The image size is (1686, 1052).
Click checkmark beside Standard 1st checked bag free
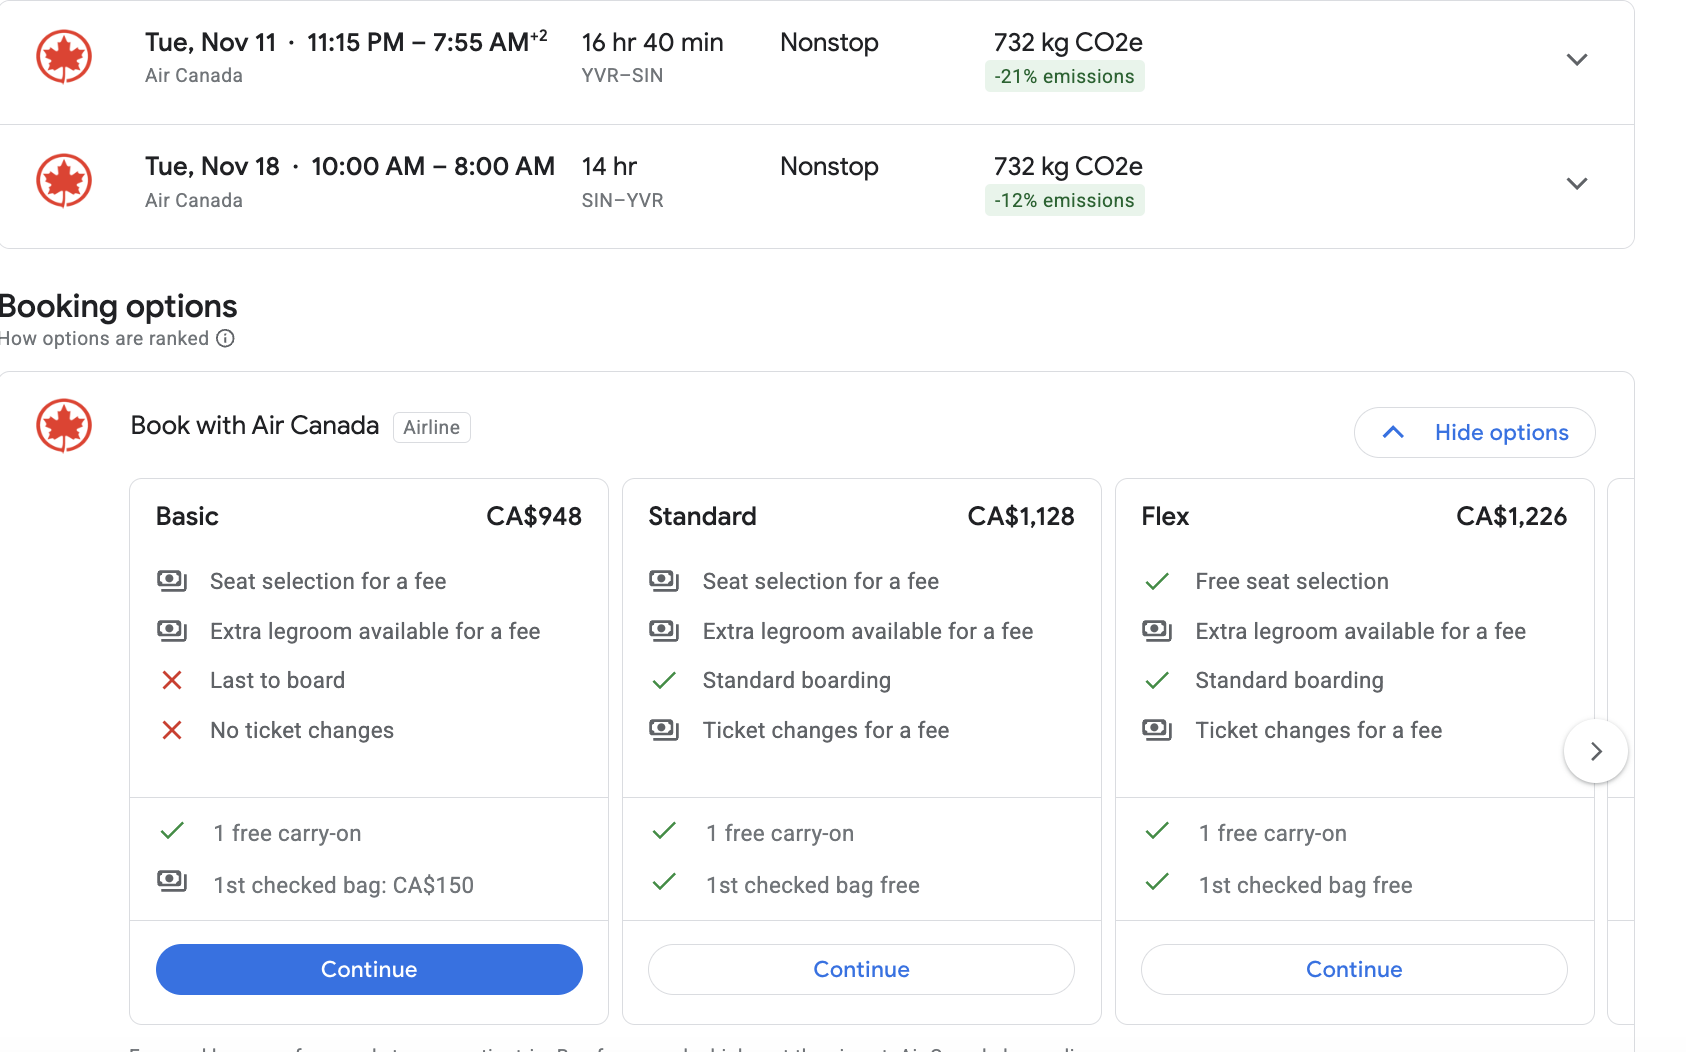(x=664, y=882)
